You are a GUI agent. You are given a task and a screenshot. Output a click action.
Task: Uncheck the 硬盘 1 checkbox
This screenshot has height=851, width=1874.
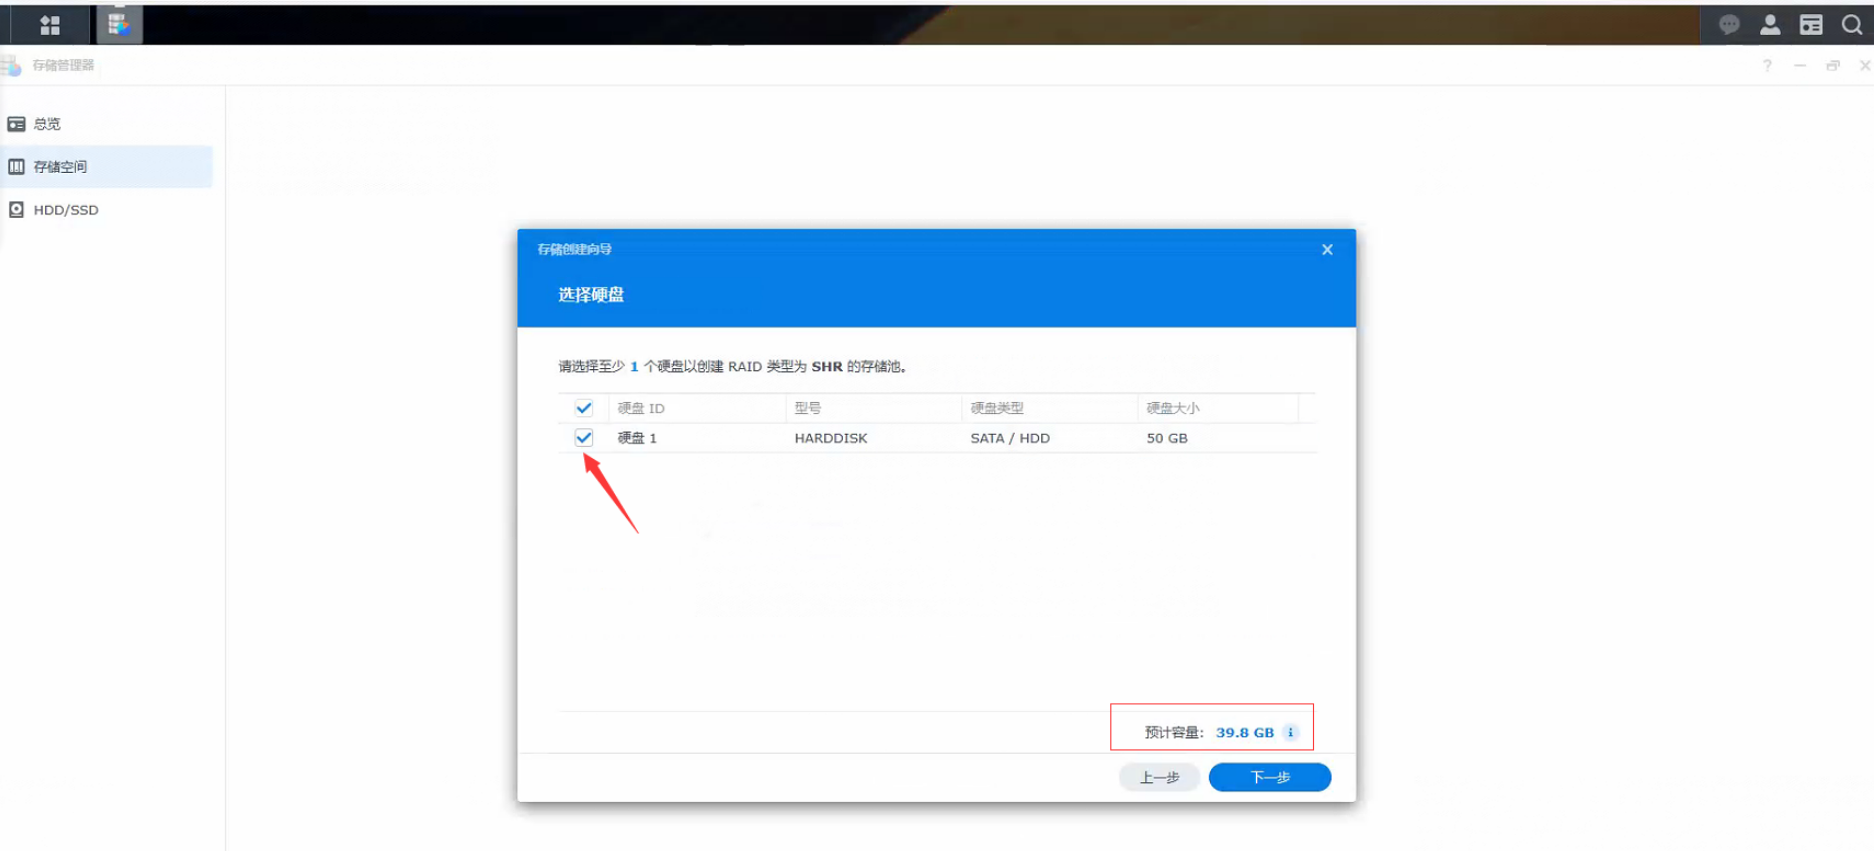[x=584, y=438]
